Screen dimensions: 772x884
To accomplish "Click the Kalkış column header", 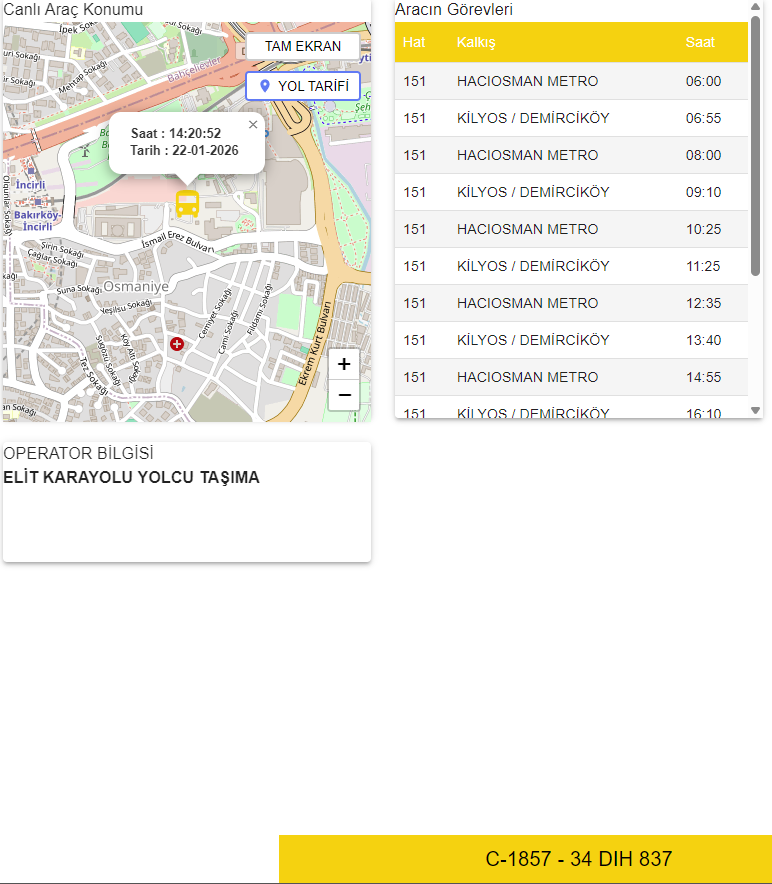I will (476, 42).
